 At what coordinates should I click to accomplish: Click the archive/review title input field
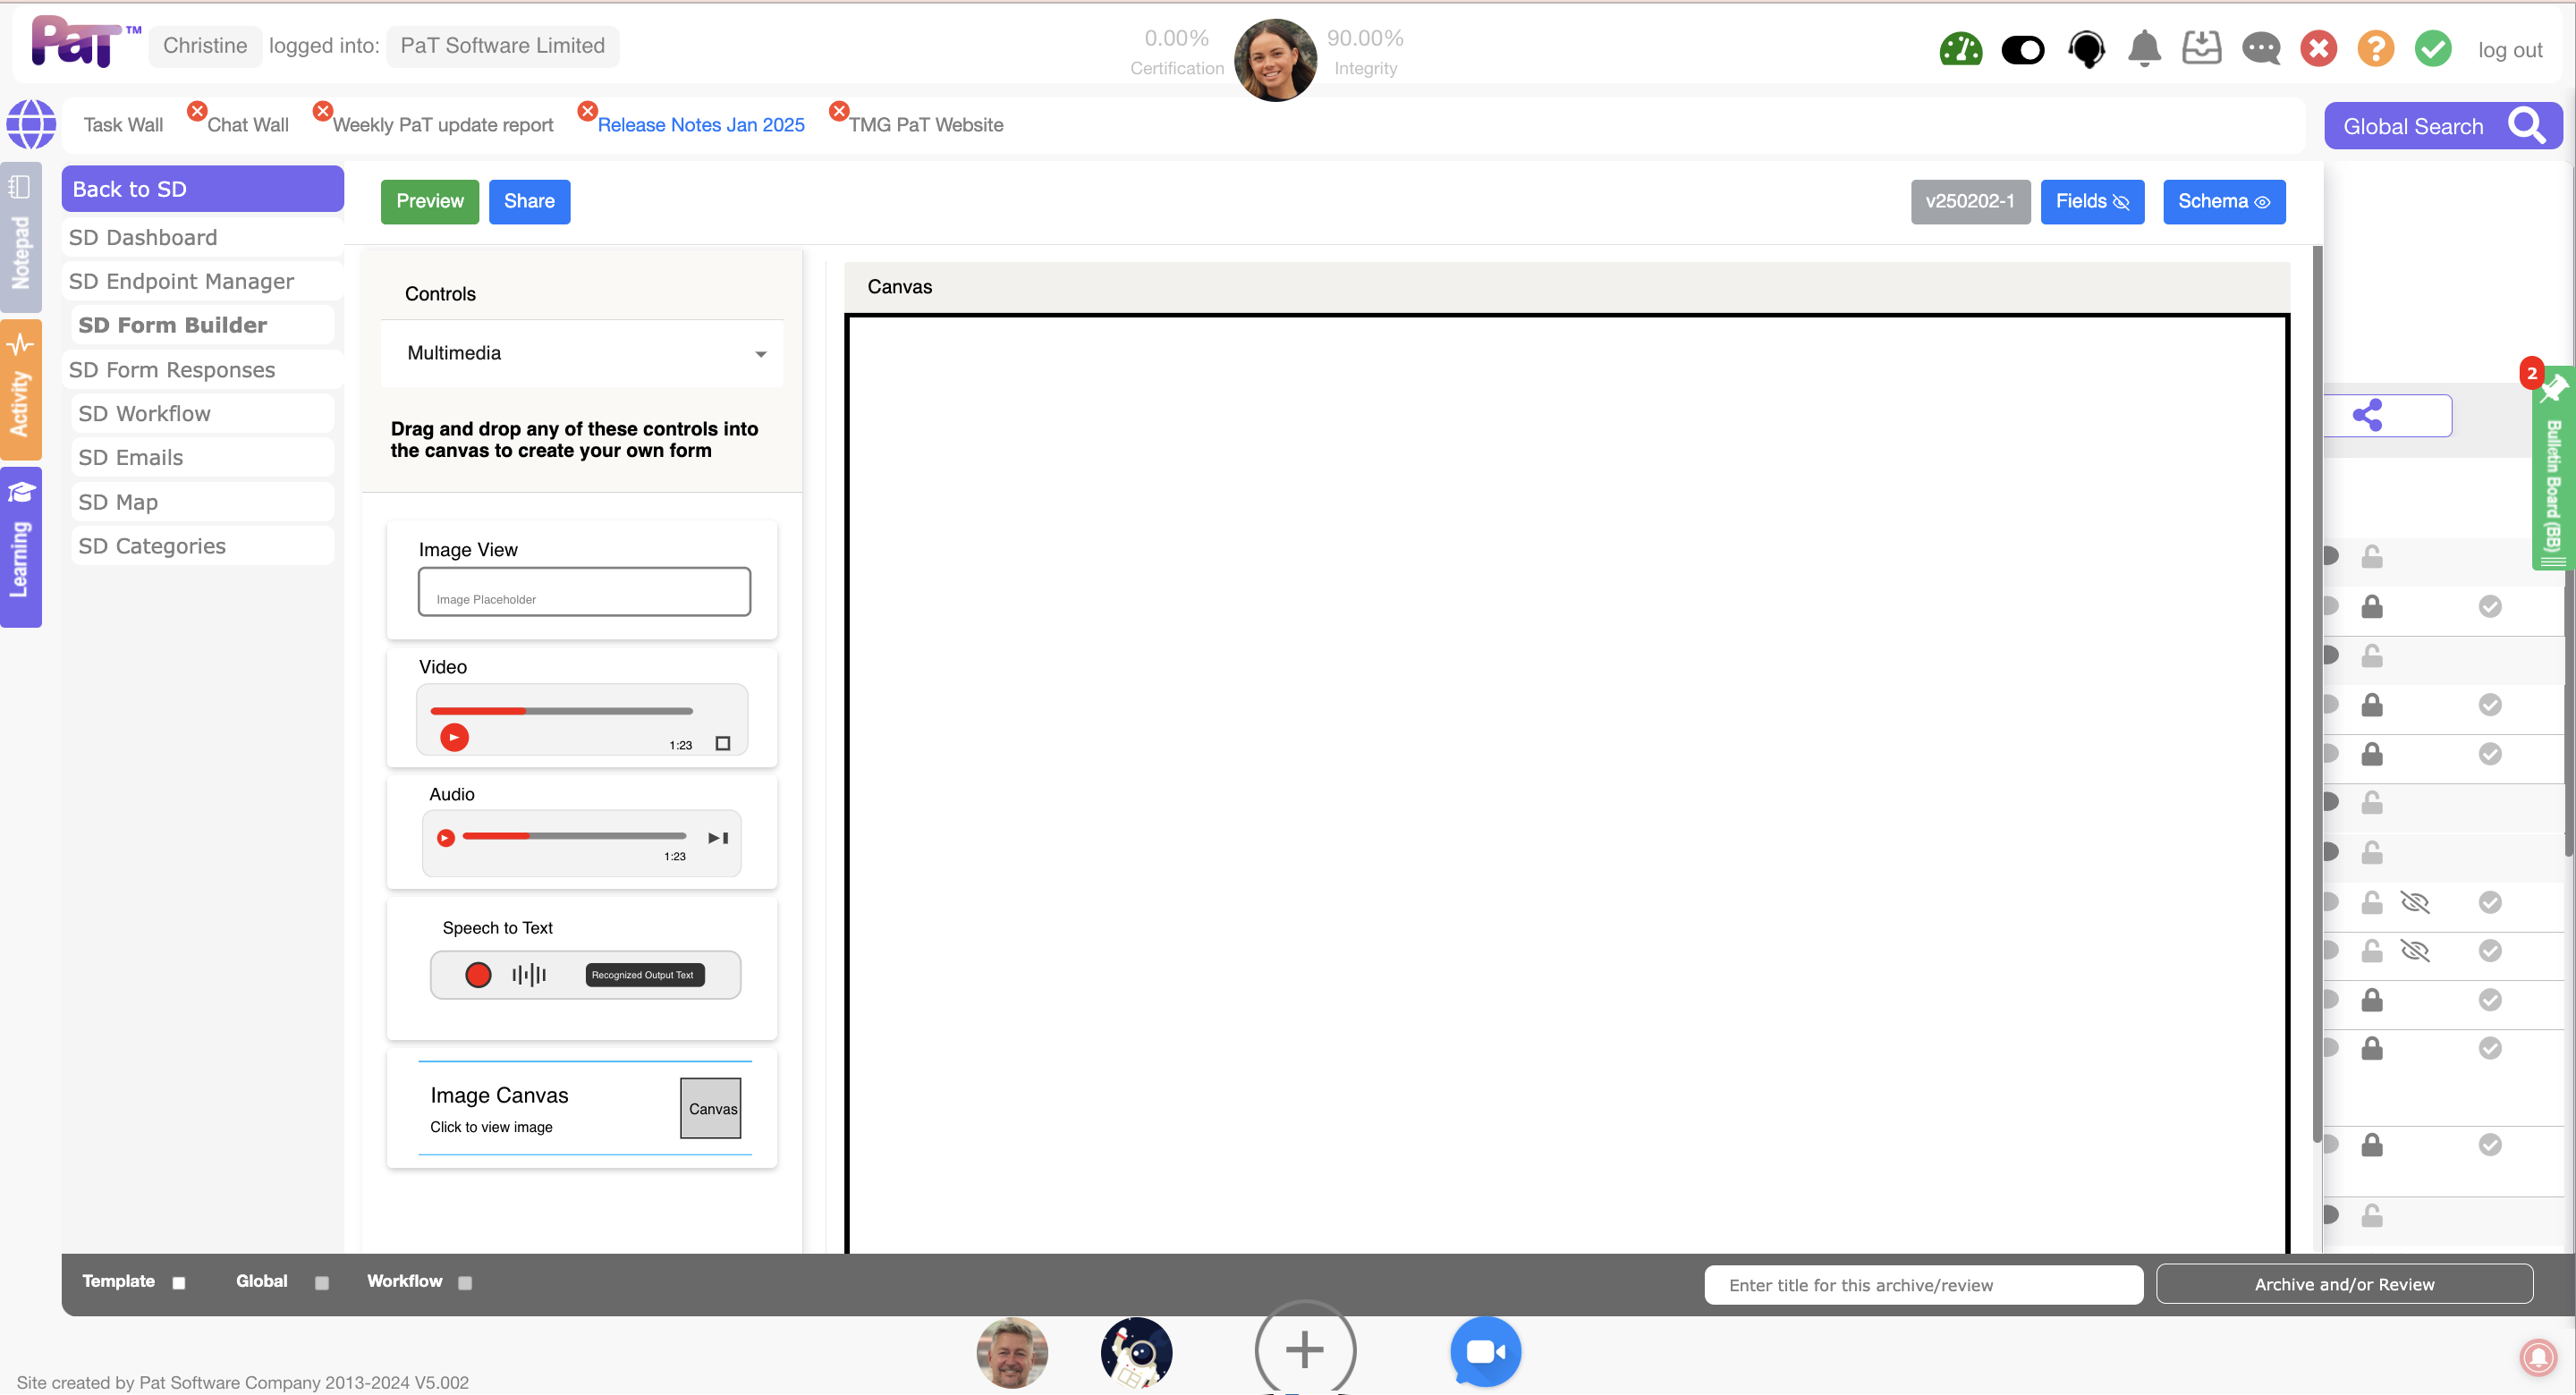(1922, 1285)
